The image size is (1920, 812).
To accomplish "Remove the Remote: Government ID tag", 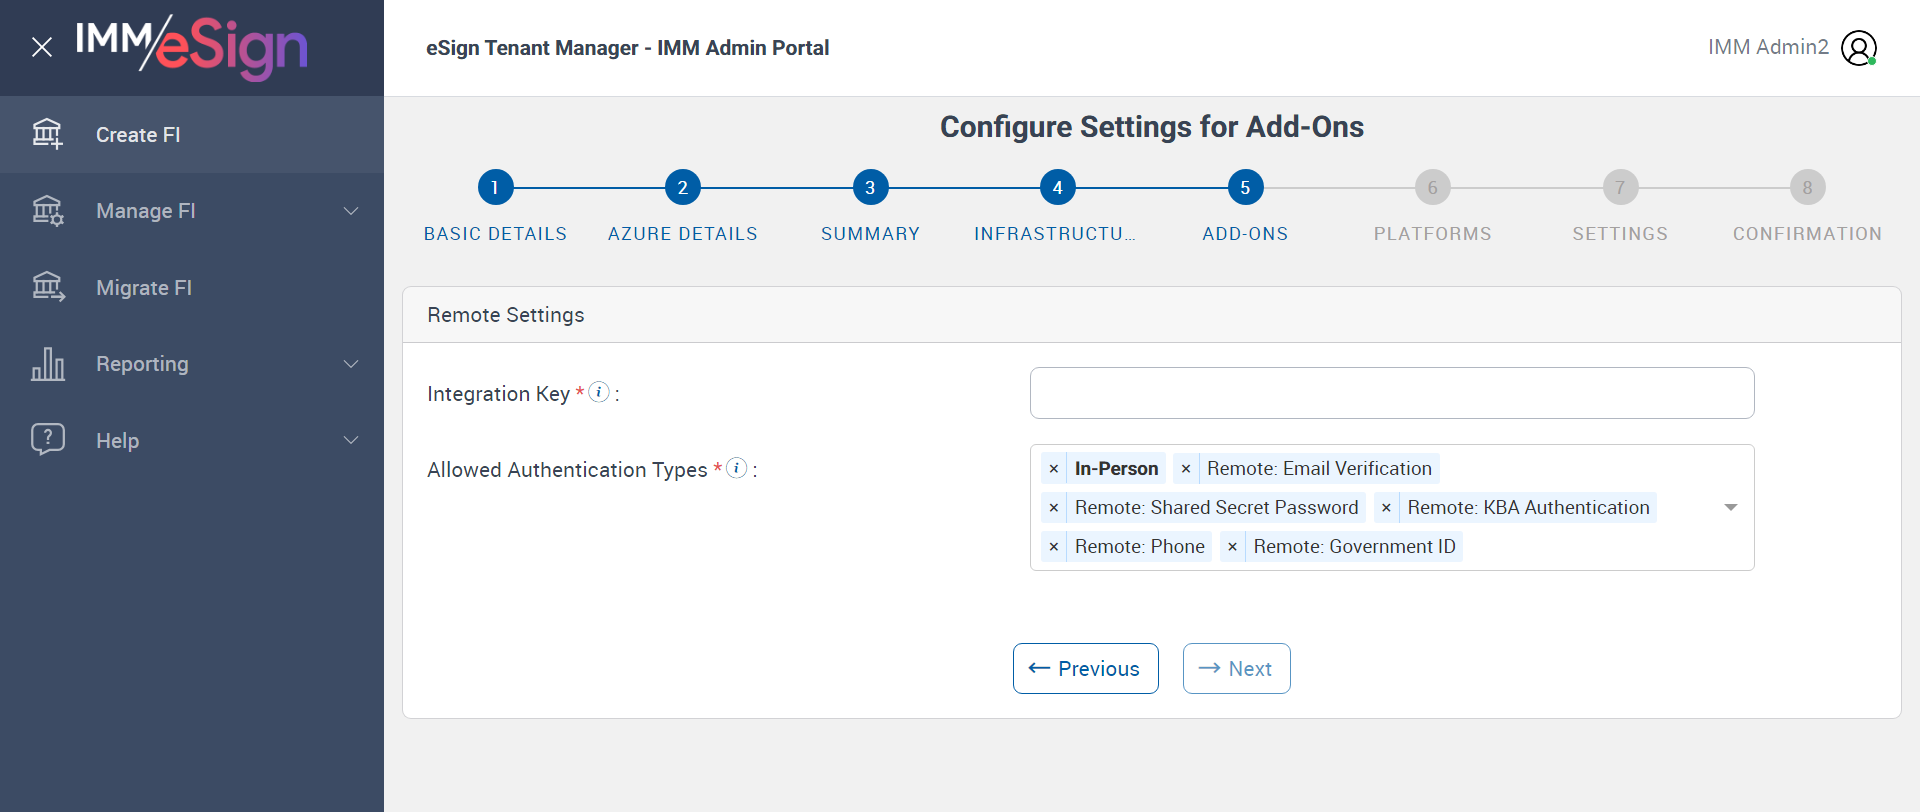I will [x=1233, y=547].
